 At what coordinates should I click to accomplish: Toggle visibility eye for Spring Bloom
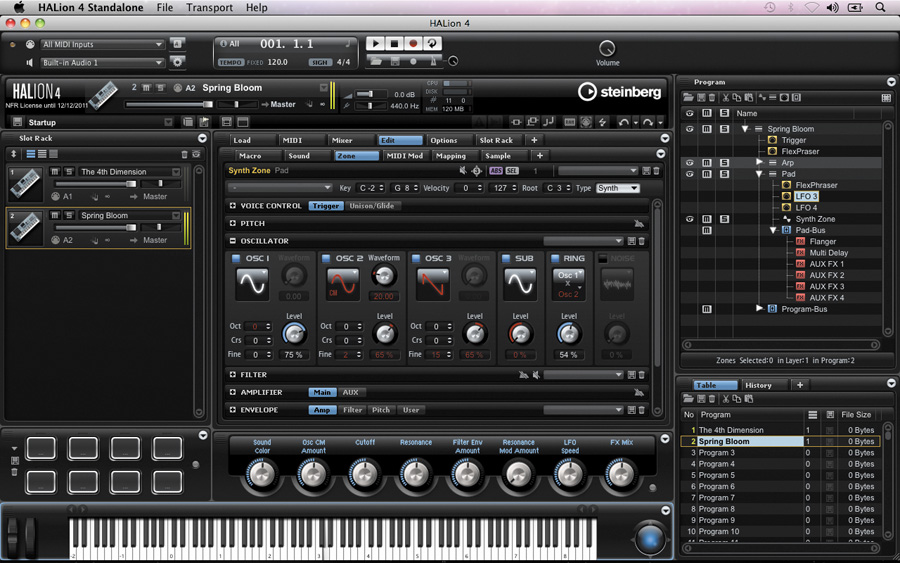tap(689, 129)
